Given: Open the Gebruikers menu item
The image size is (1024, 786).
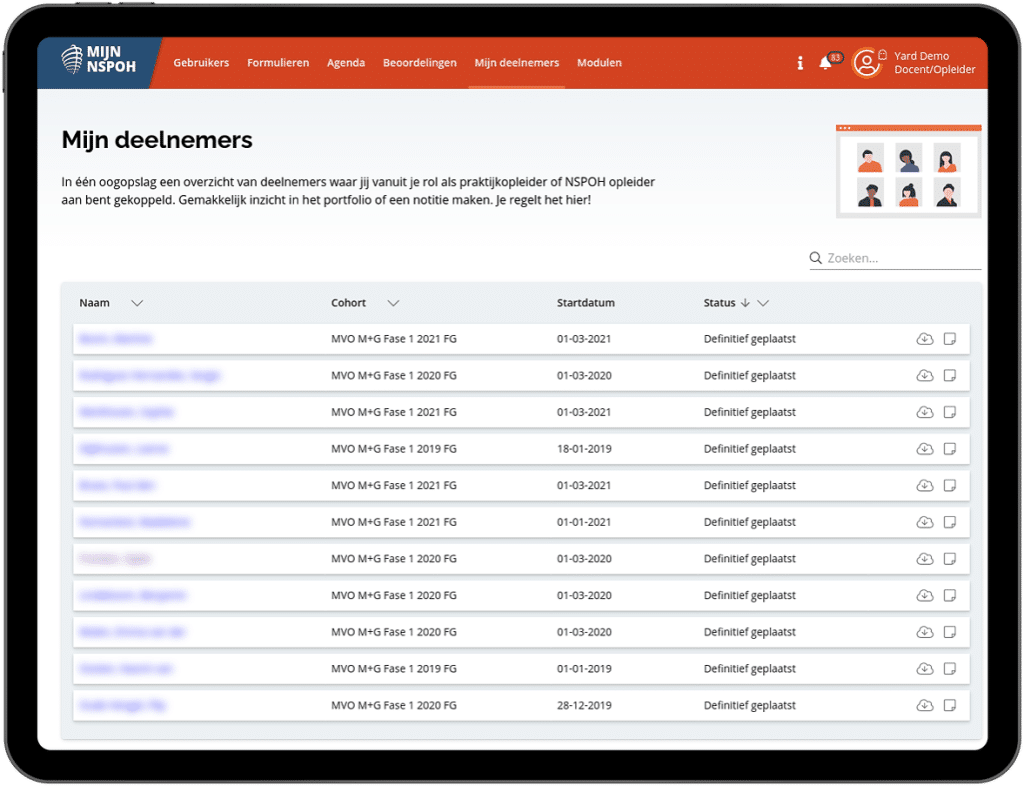Looking at the screenshot, I should [201, 63].
